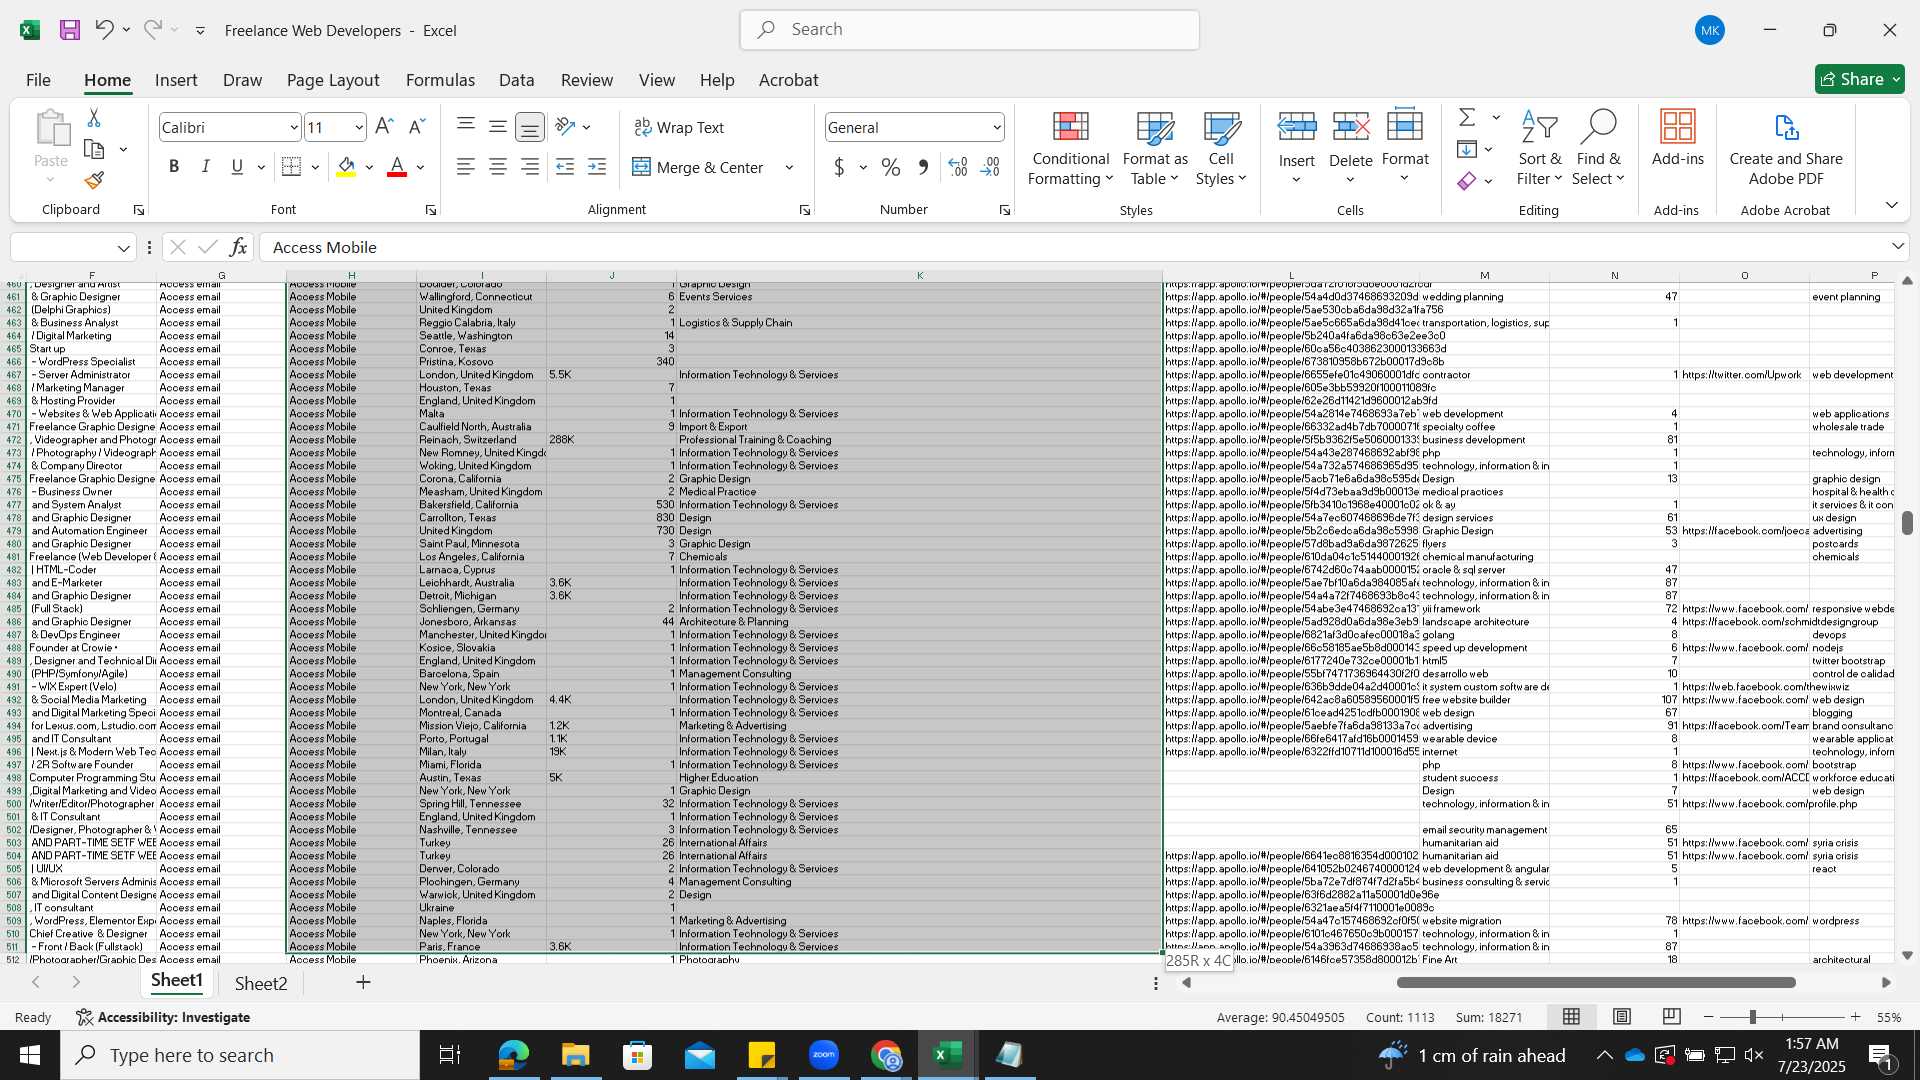
Task: Click Merge & Center button
Action: [x=698, y=167]
